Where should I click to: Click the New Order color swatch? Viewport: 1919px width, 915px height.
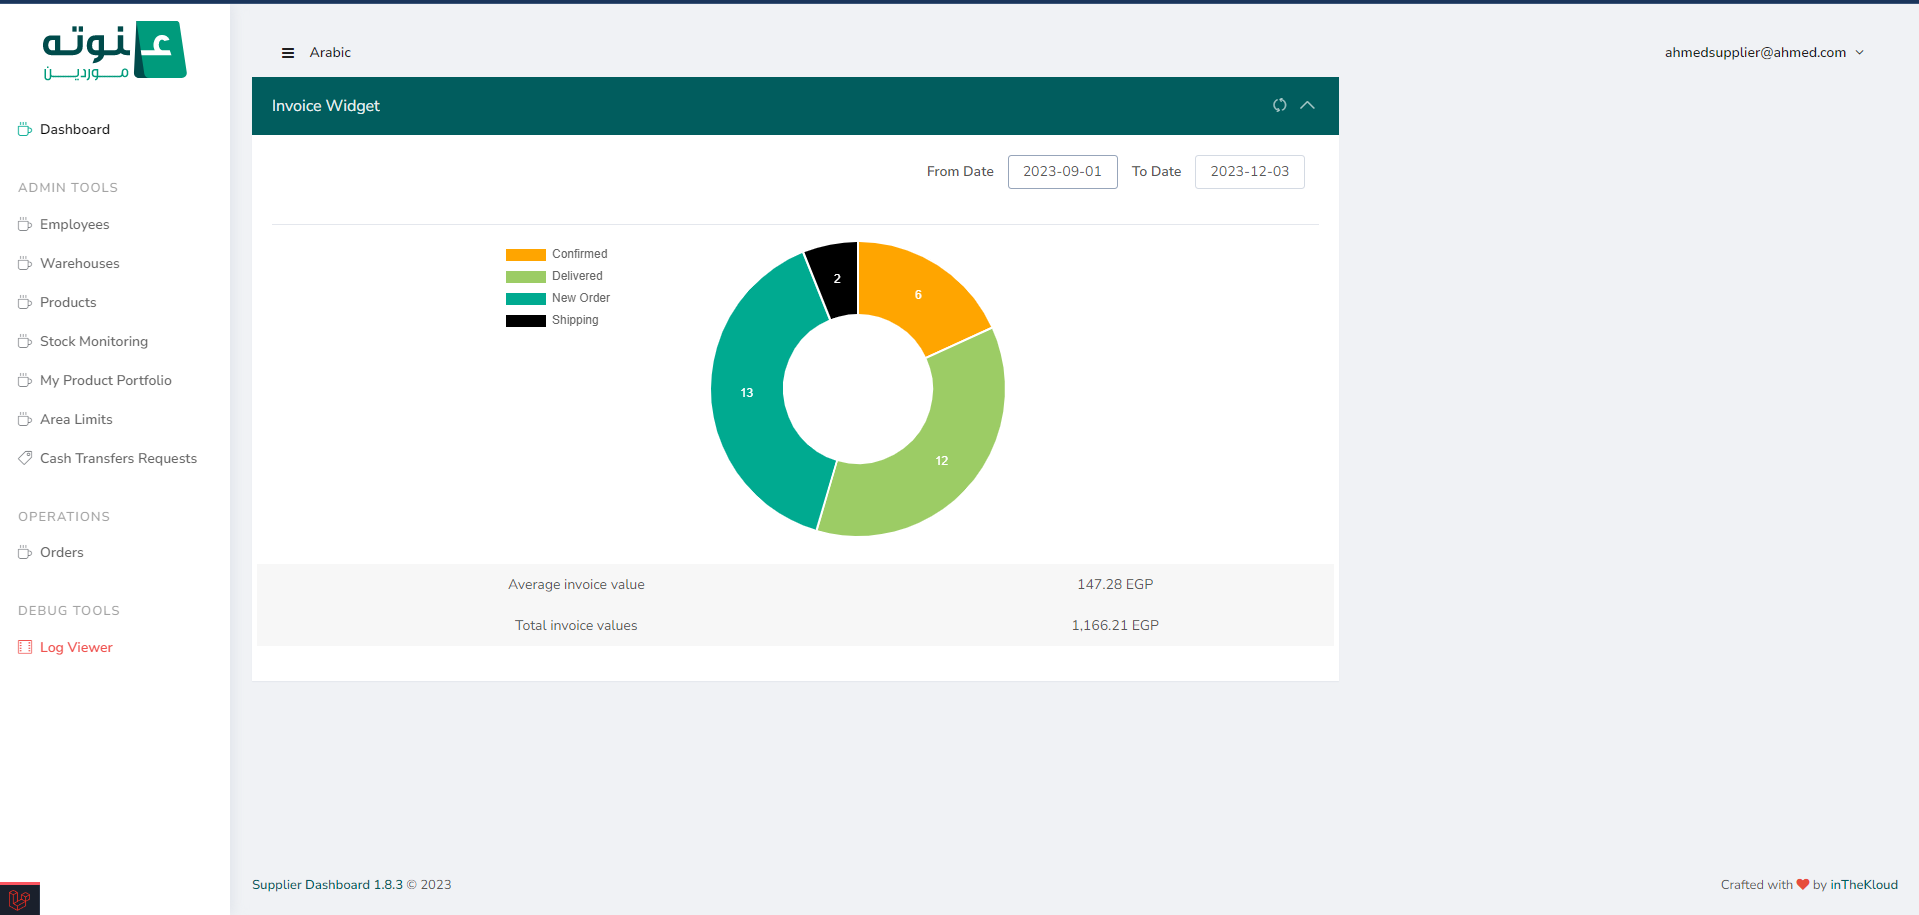point(525,298)
